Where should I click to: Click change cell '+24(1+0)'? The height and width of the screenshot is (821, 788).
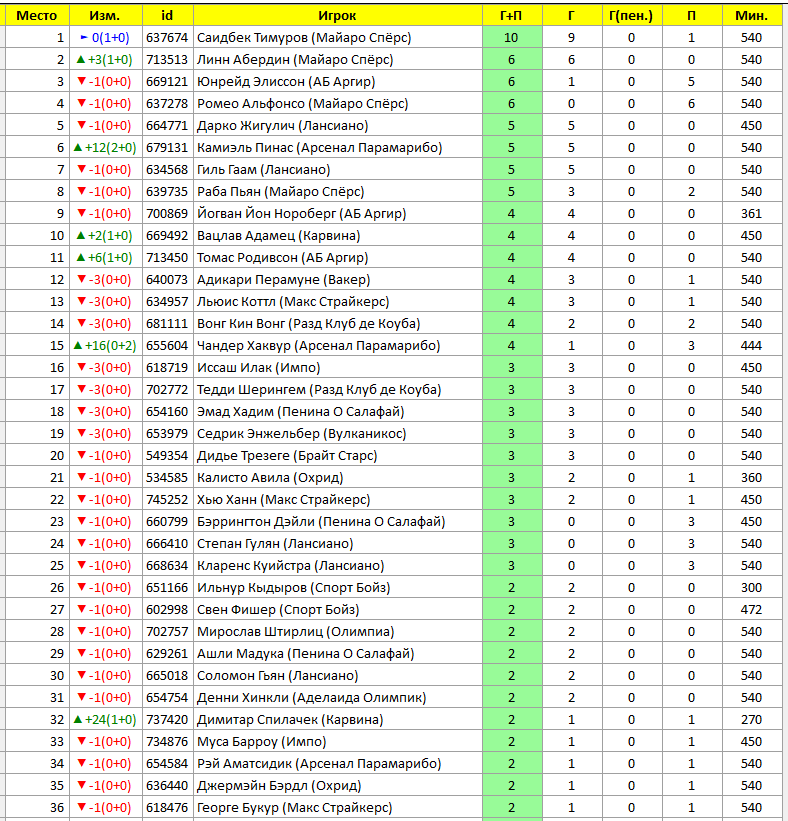point(106,719)
